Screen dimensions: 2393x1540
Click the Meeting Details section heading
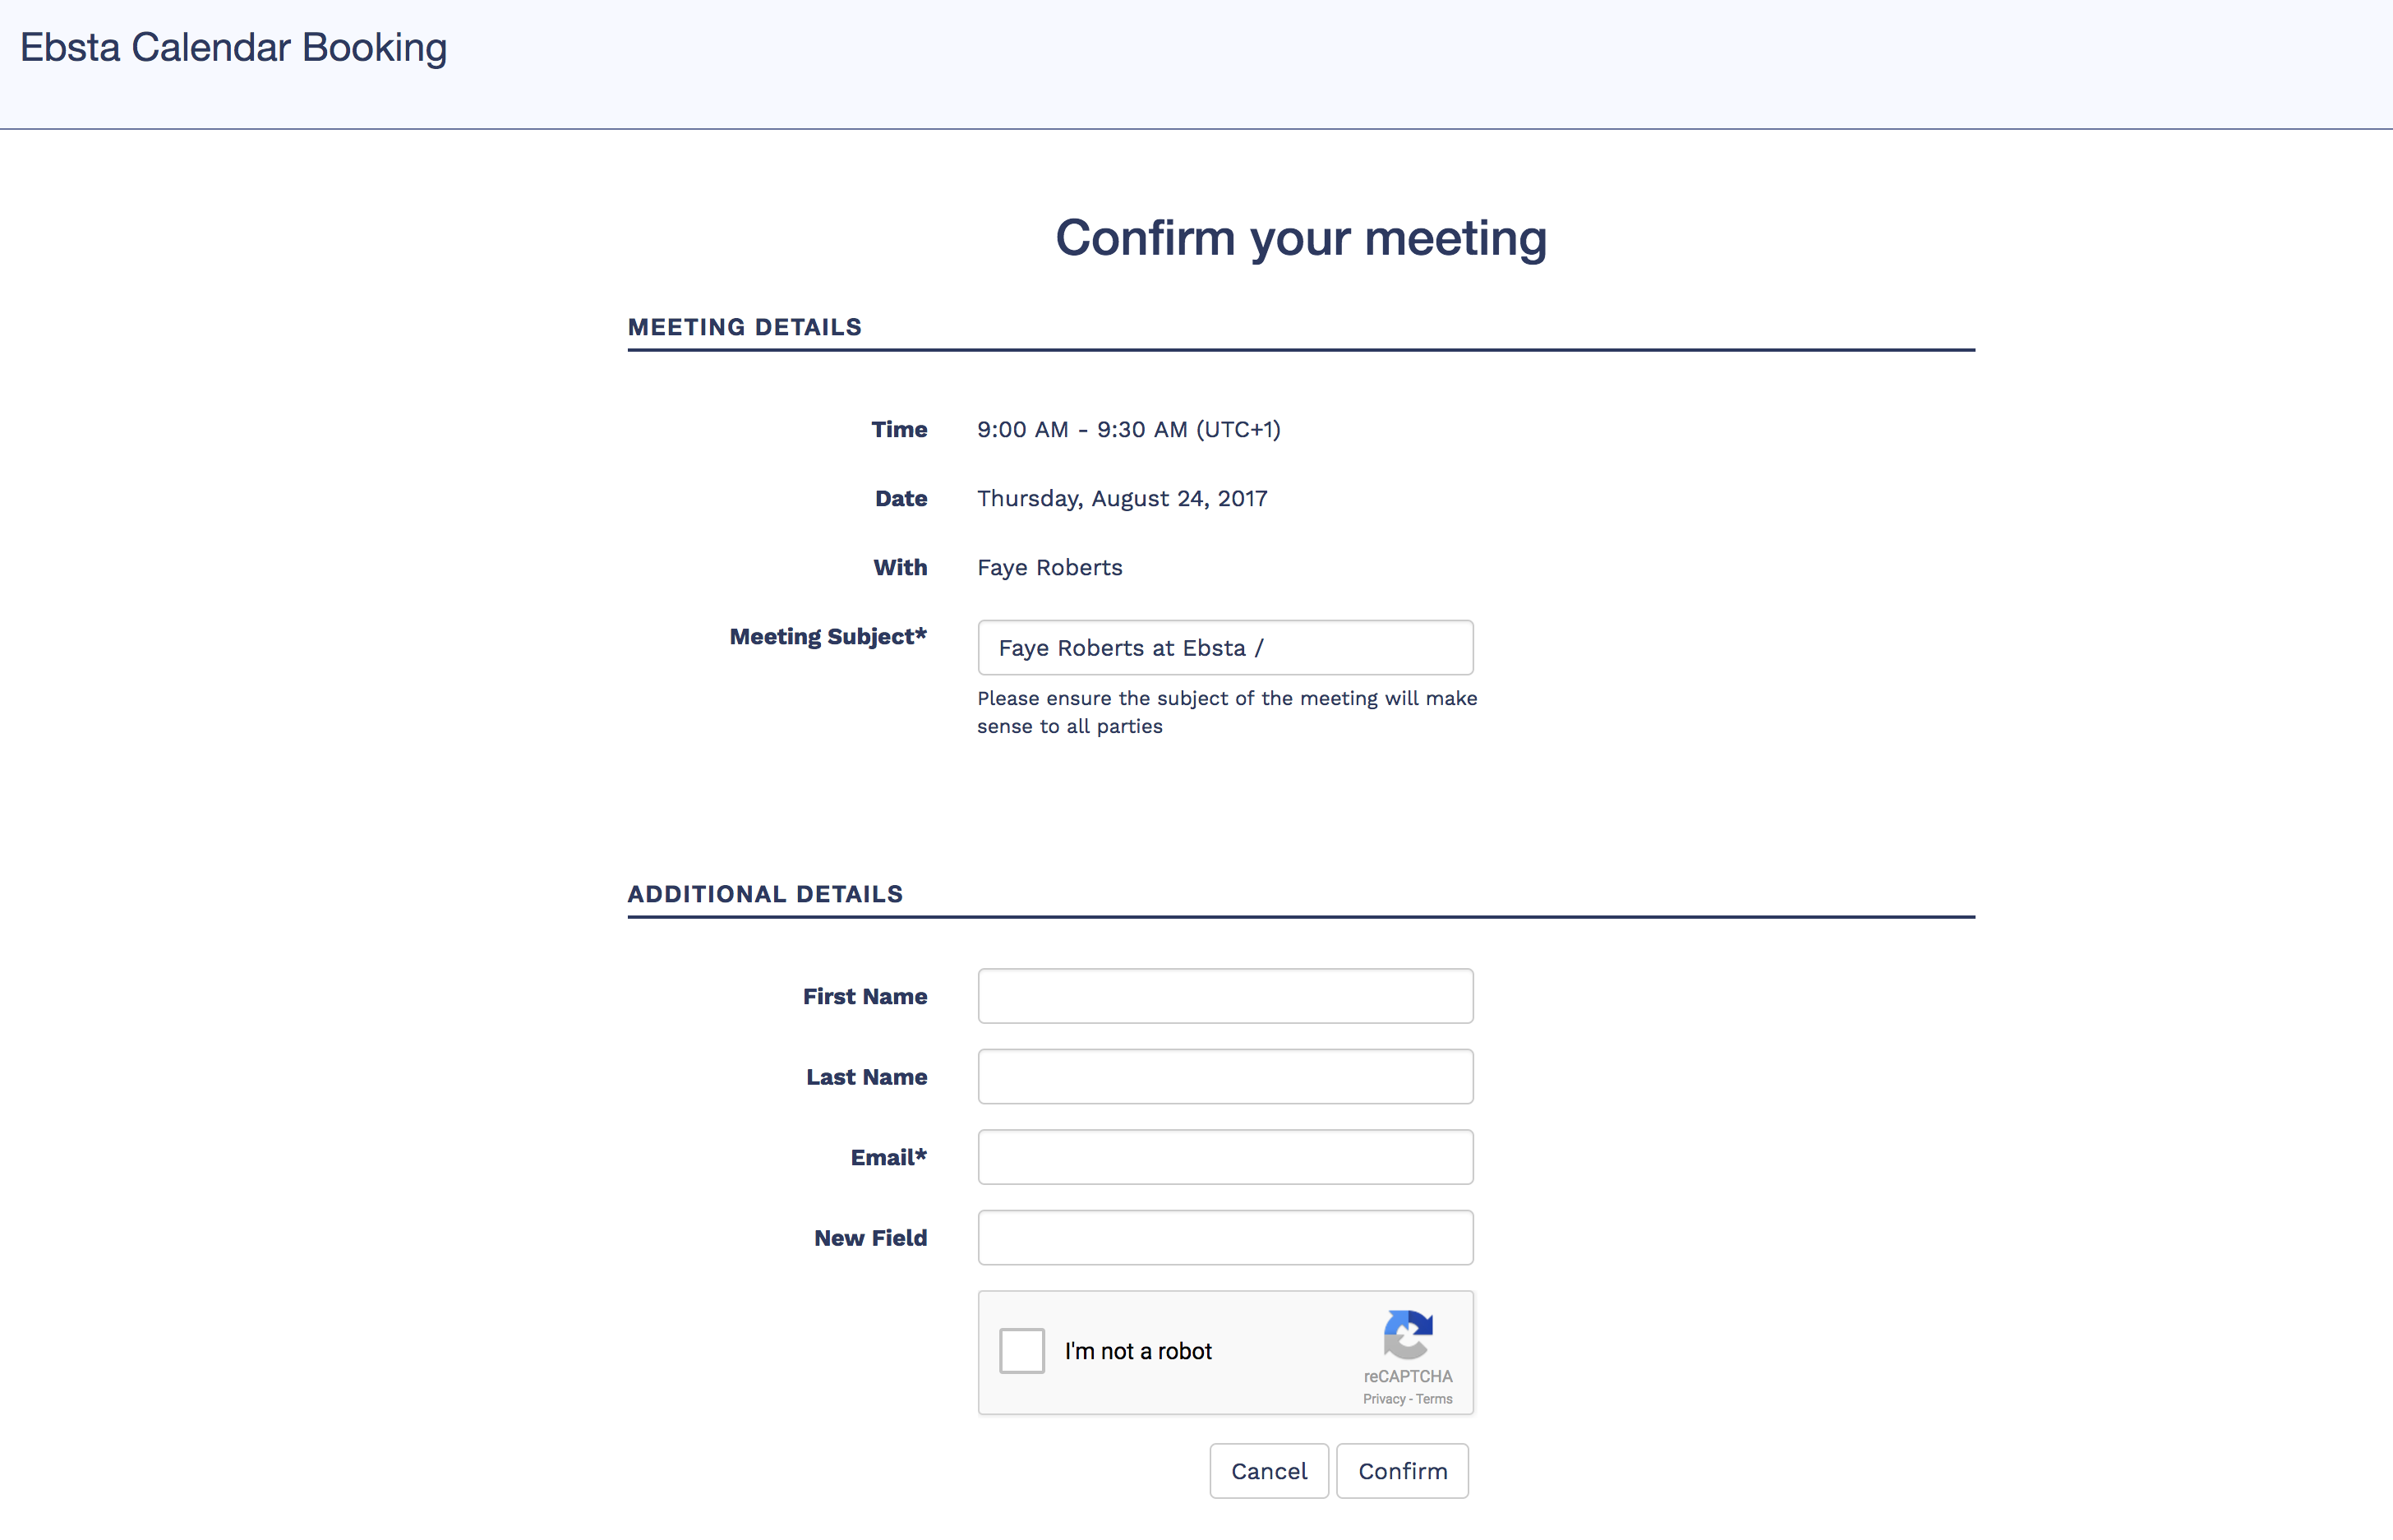click(744, 327)
